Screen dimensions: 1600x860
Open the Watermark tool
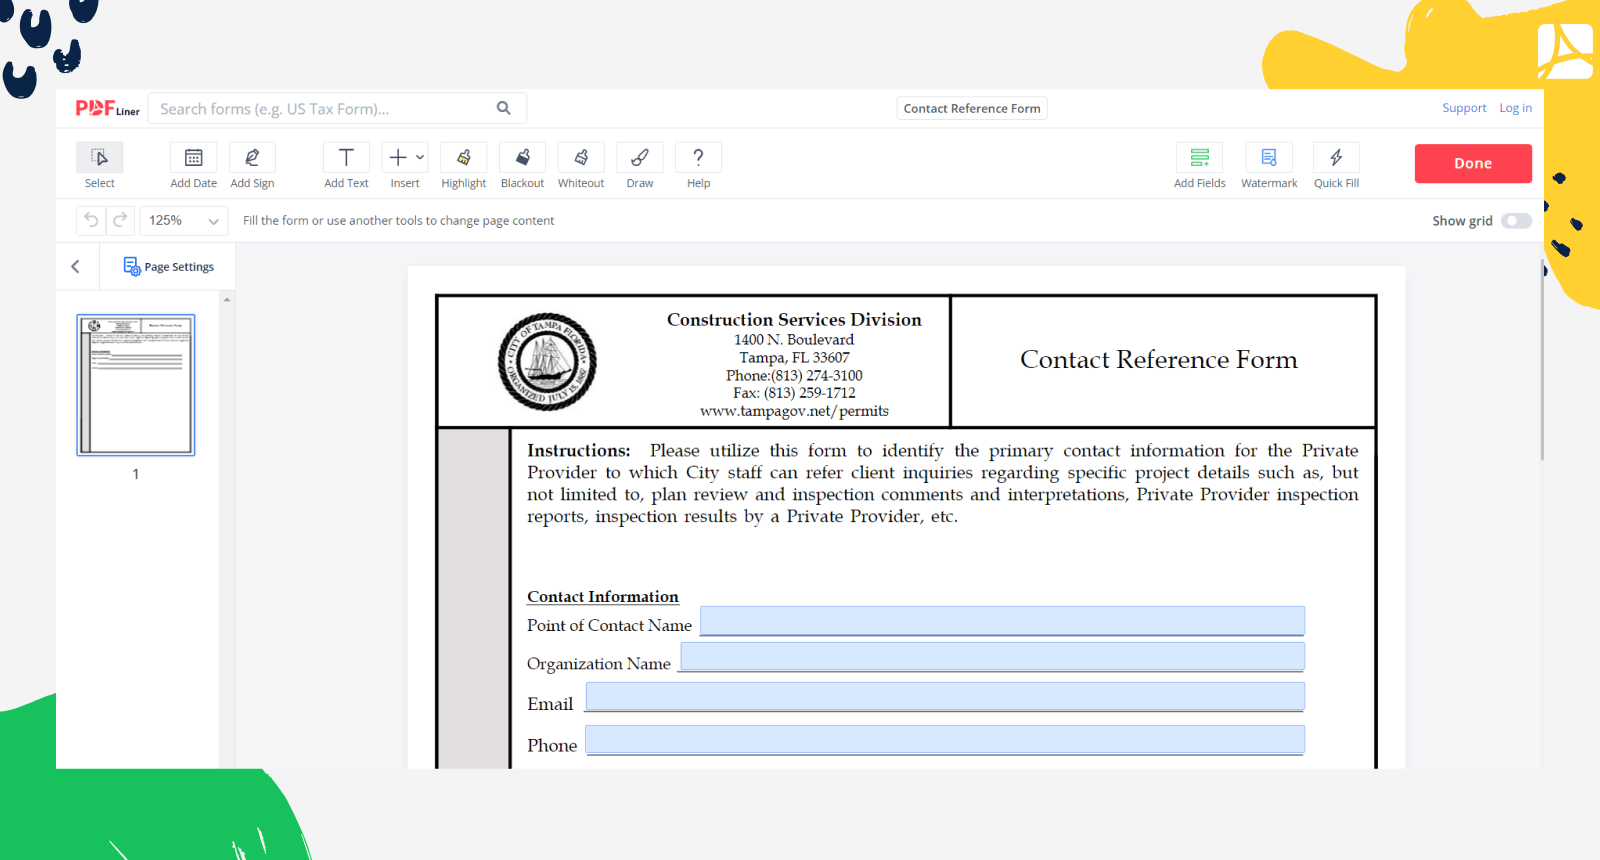1269,158
